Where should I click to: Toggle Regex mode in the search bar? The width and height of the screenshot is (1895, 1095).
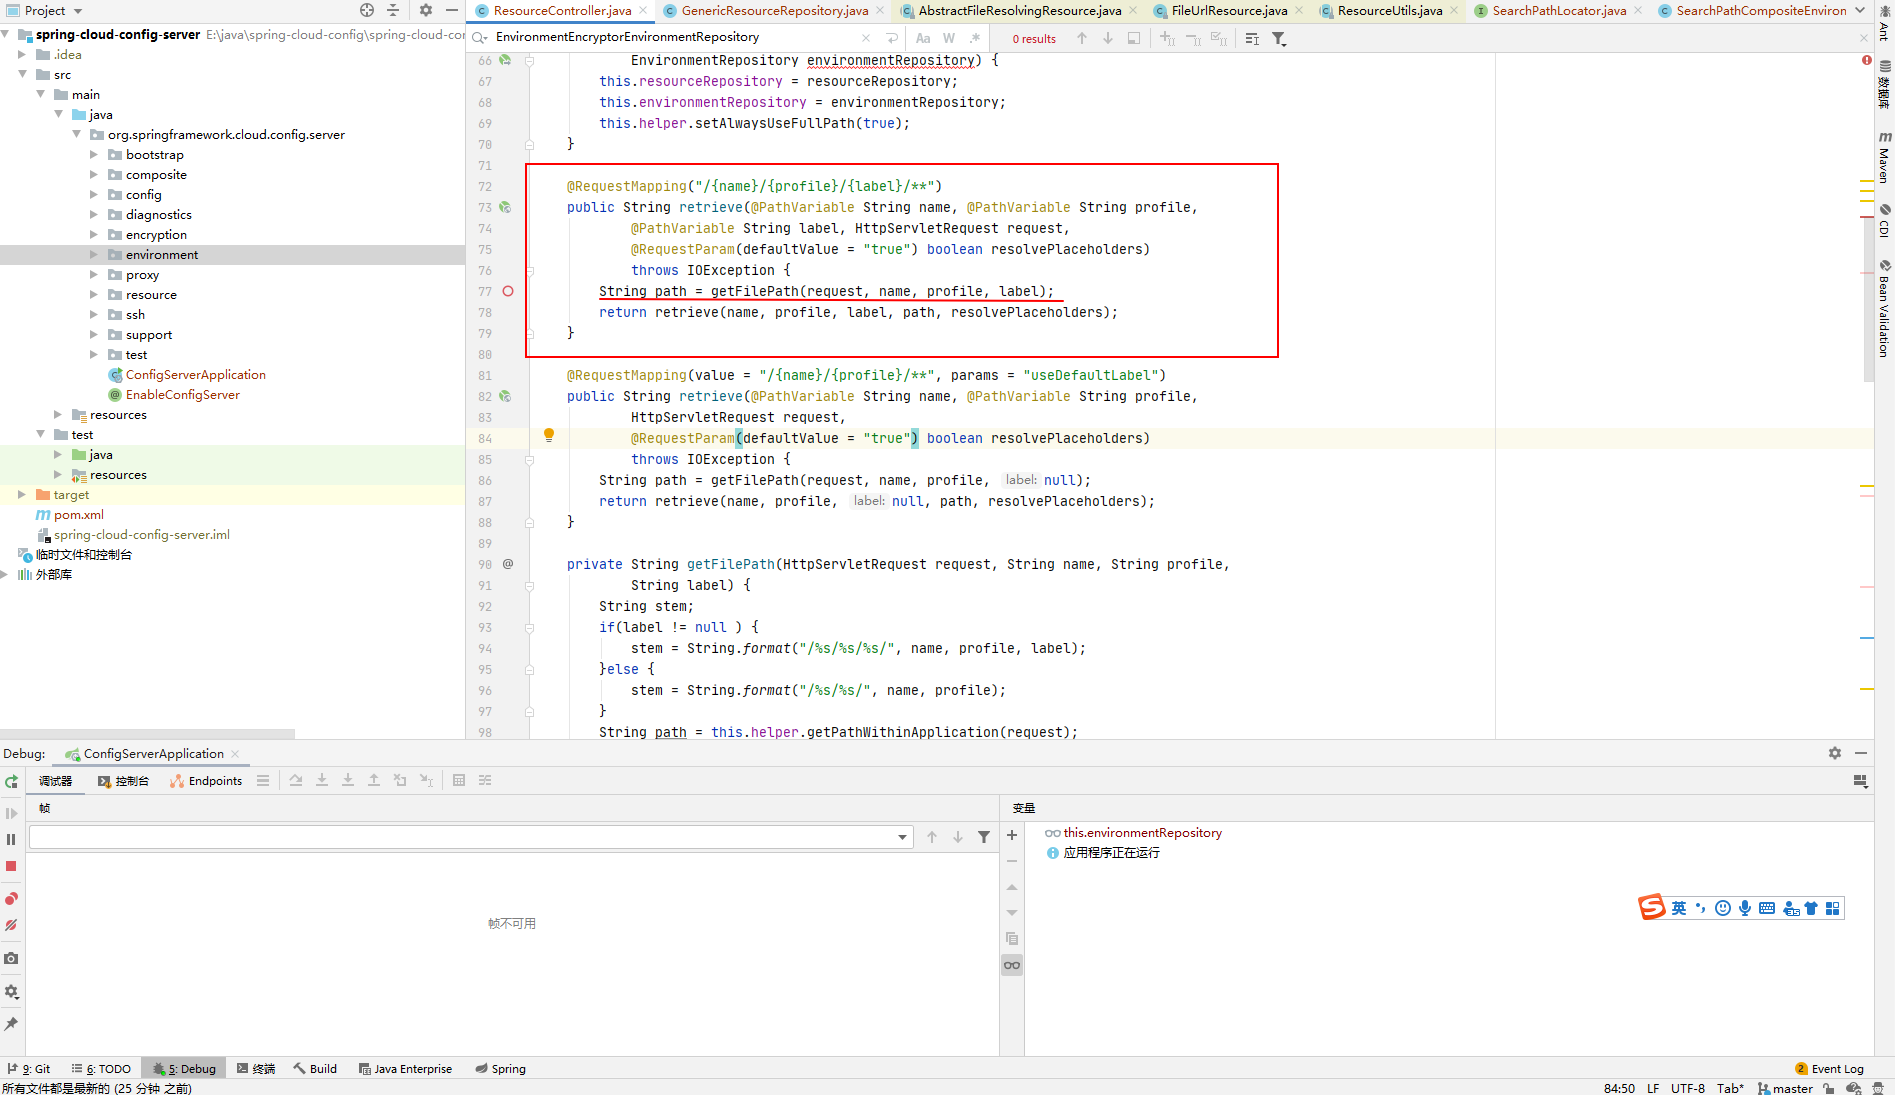click(975, 38)
